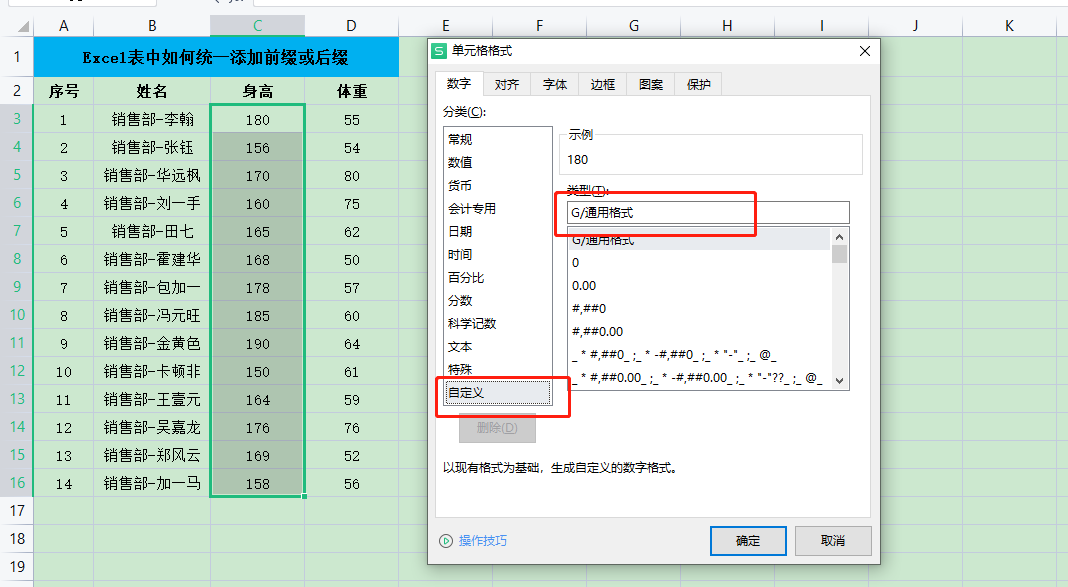The height and width of the screenshot is (587, 1068).
Task: Select column A header
Action: [x=63, y=26]
